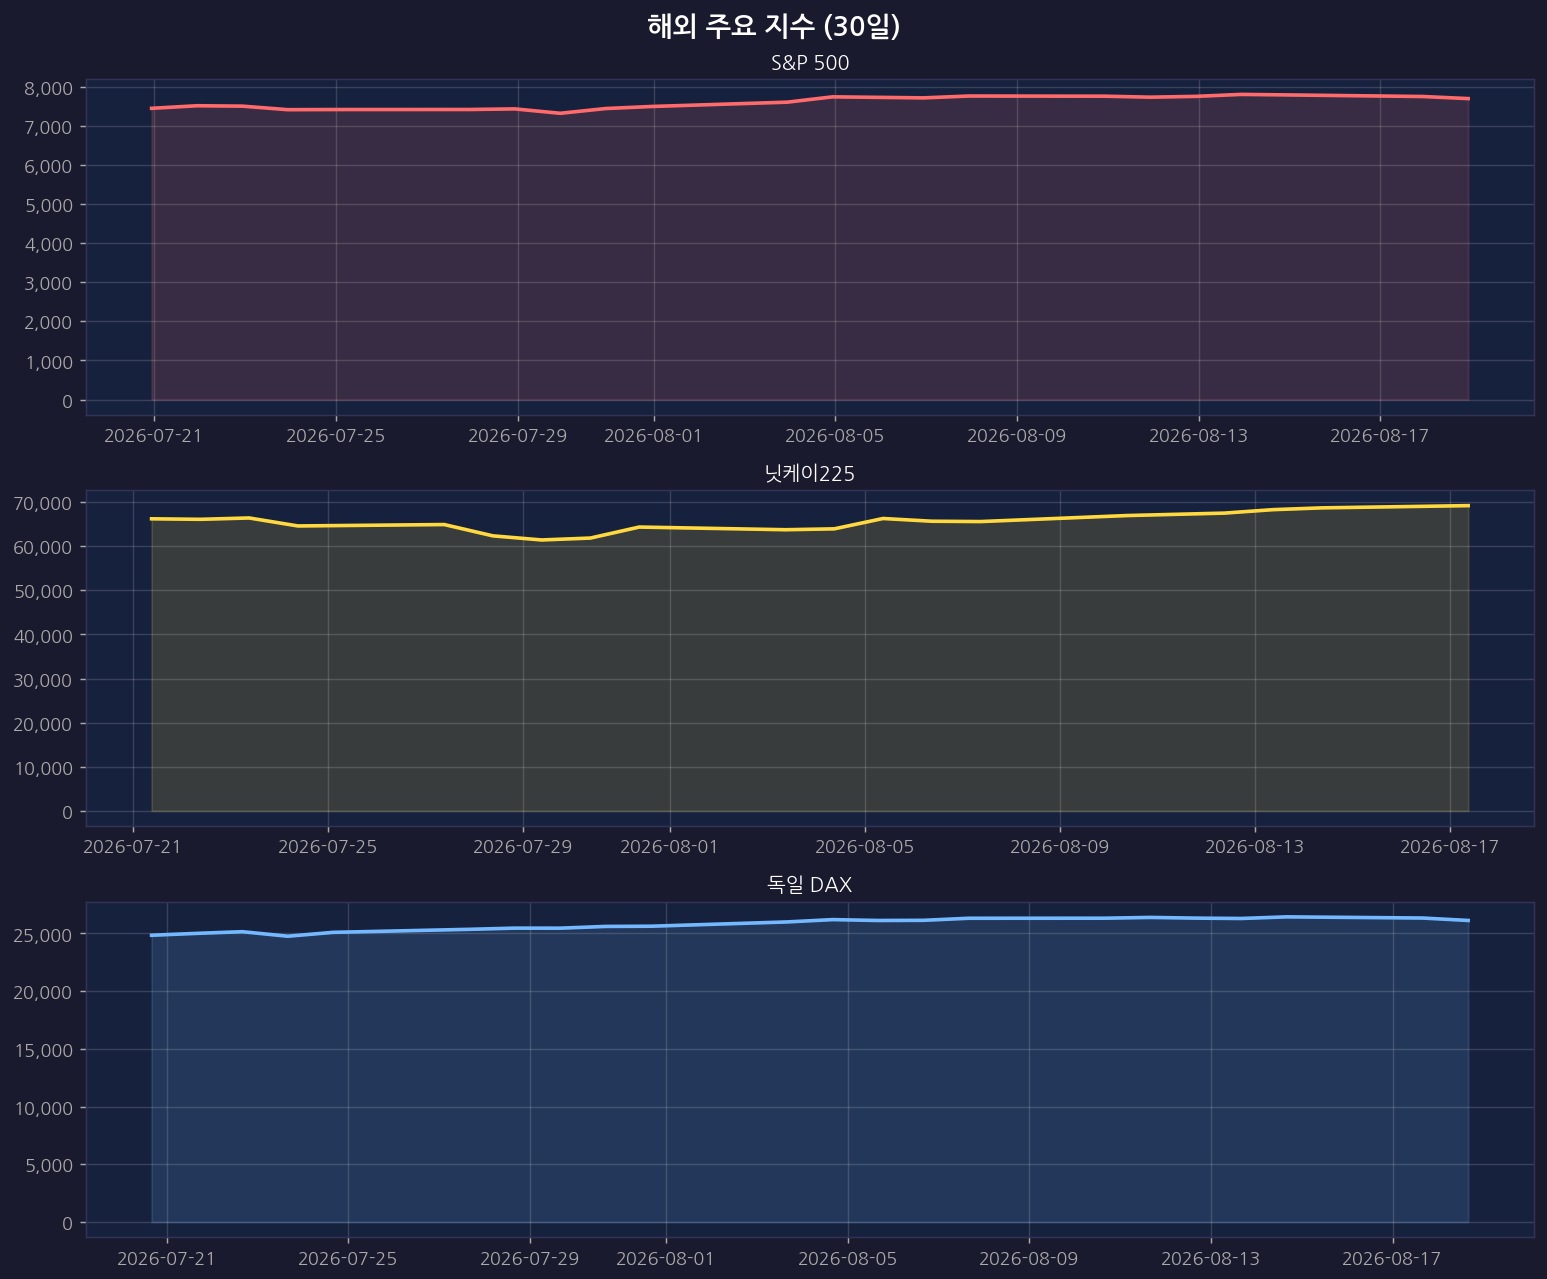Click 2026-08-01 label under 닛케이225 chart
1547x1279 pixels.
pyautogui.click(x=670, y=847)
